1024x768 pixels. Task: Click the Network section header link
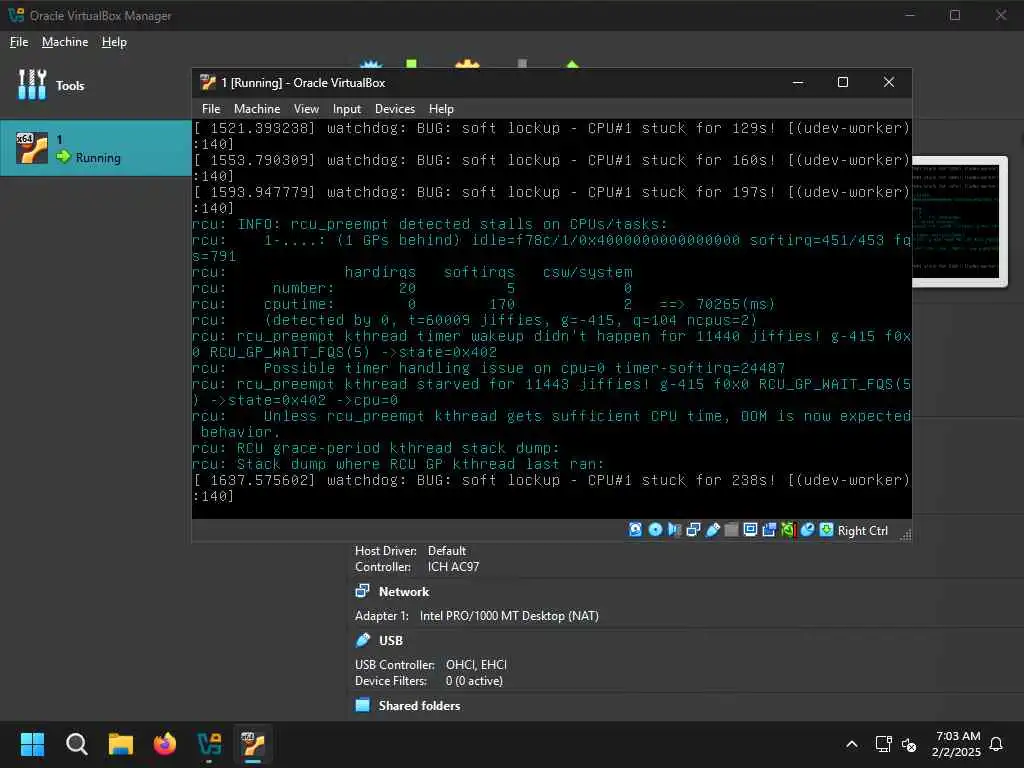point(404,592)
